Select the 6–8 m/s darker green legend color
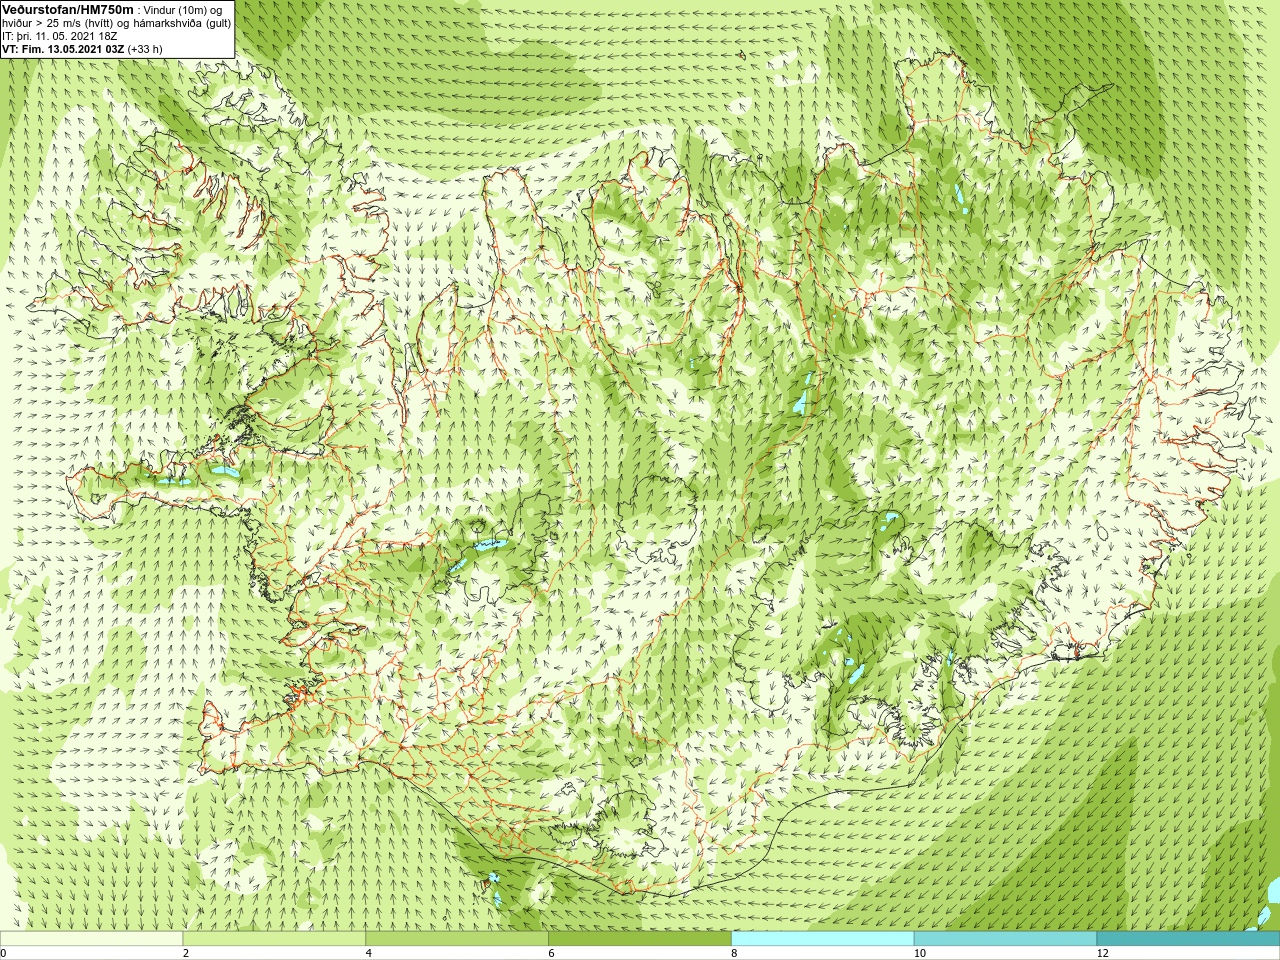 point(640,939)
